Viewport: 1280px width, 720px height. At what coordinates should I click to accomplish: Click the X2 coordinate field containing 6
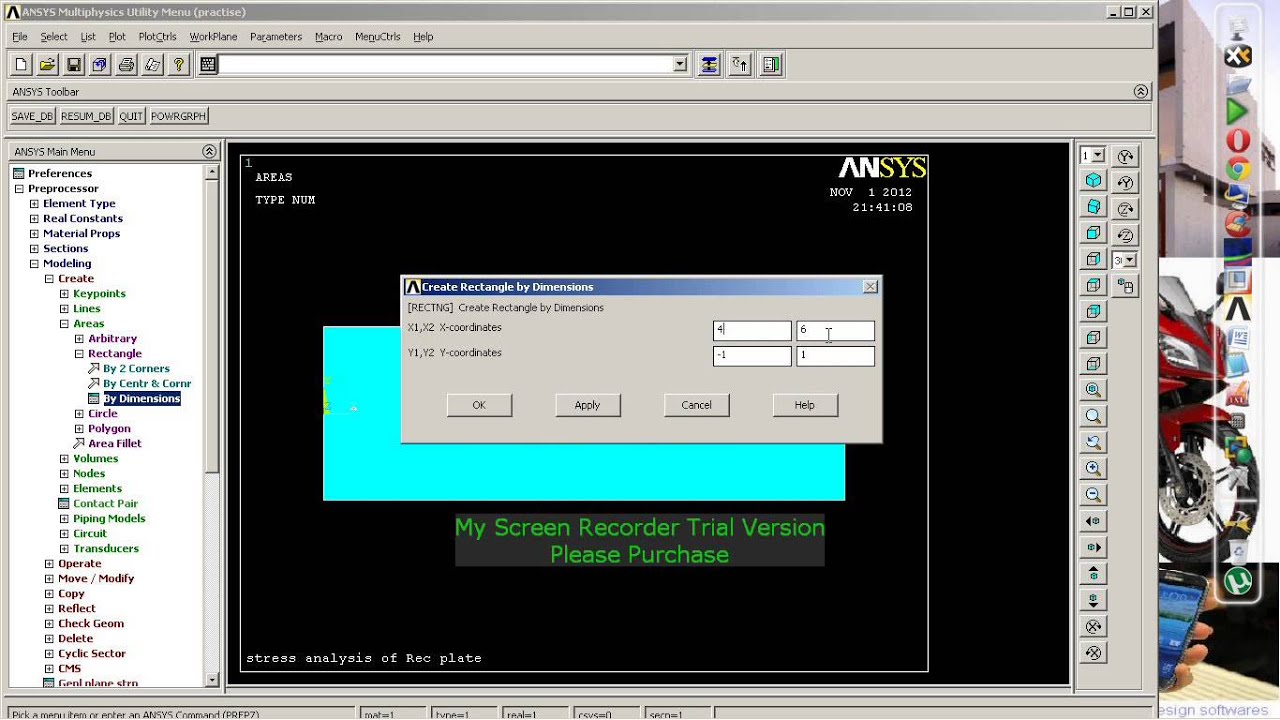(x=835, y=330)
